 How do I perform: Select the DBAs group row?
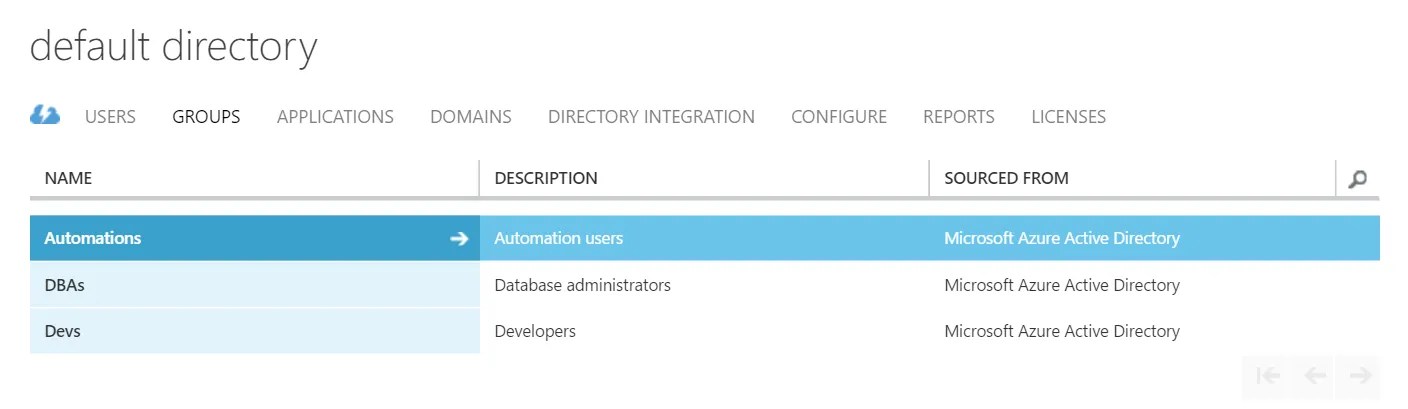point(705,285)
